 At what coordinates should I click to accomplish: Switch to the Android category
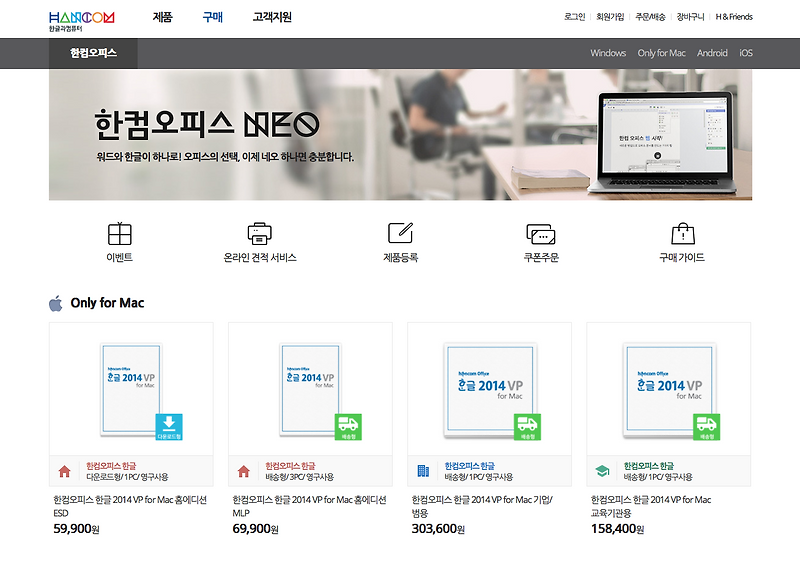pyautogui.click(x=712, y=53)
